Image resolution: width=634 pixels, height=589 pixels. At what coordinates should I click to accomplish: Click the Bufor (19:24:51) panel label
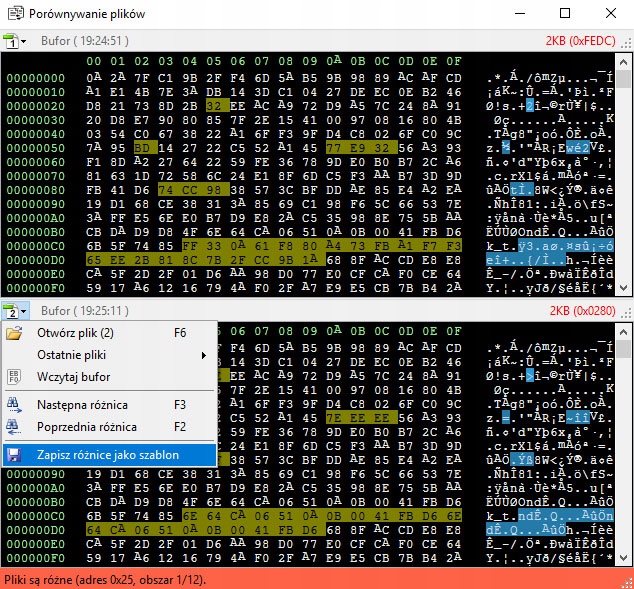[x=85, y=41]
